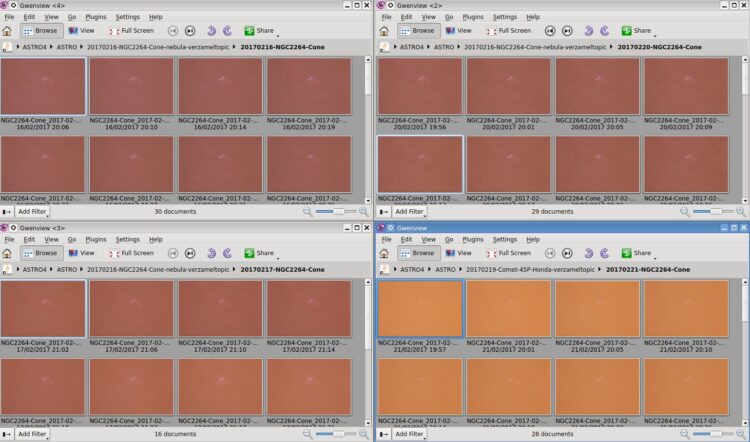Toggle the sidebar in the active Gwenview window

tap(384, 434)
